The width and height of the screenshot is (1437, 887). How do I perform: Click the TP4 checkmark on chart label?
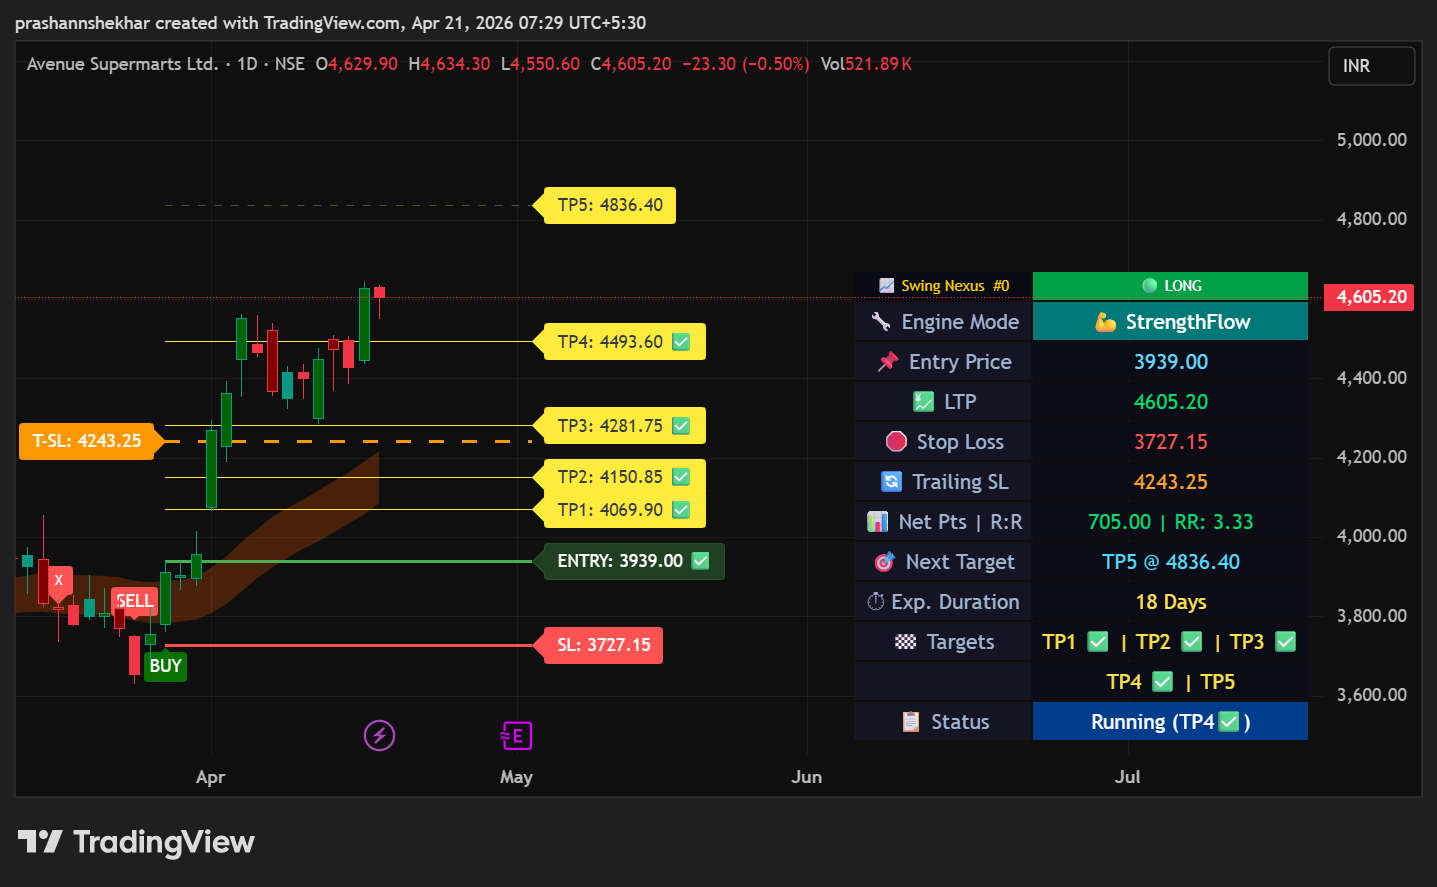pyautogui.click(x=681, y=342)
